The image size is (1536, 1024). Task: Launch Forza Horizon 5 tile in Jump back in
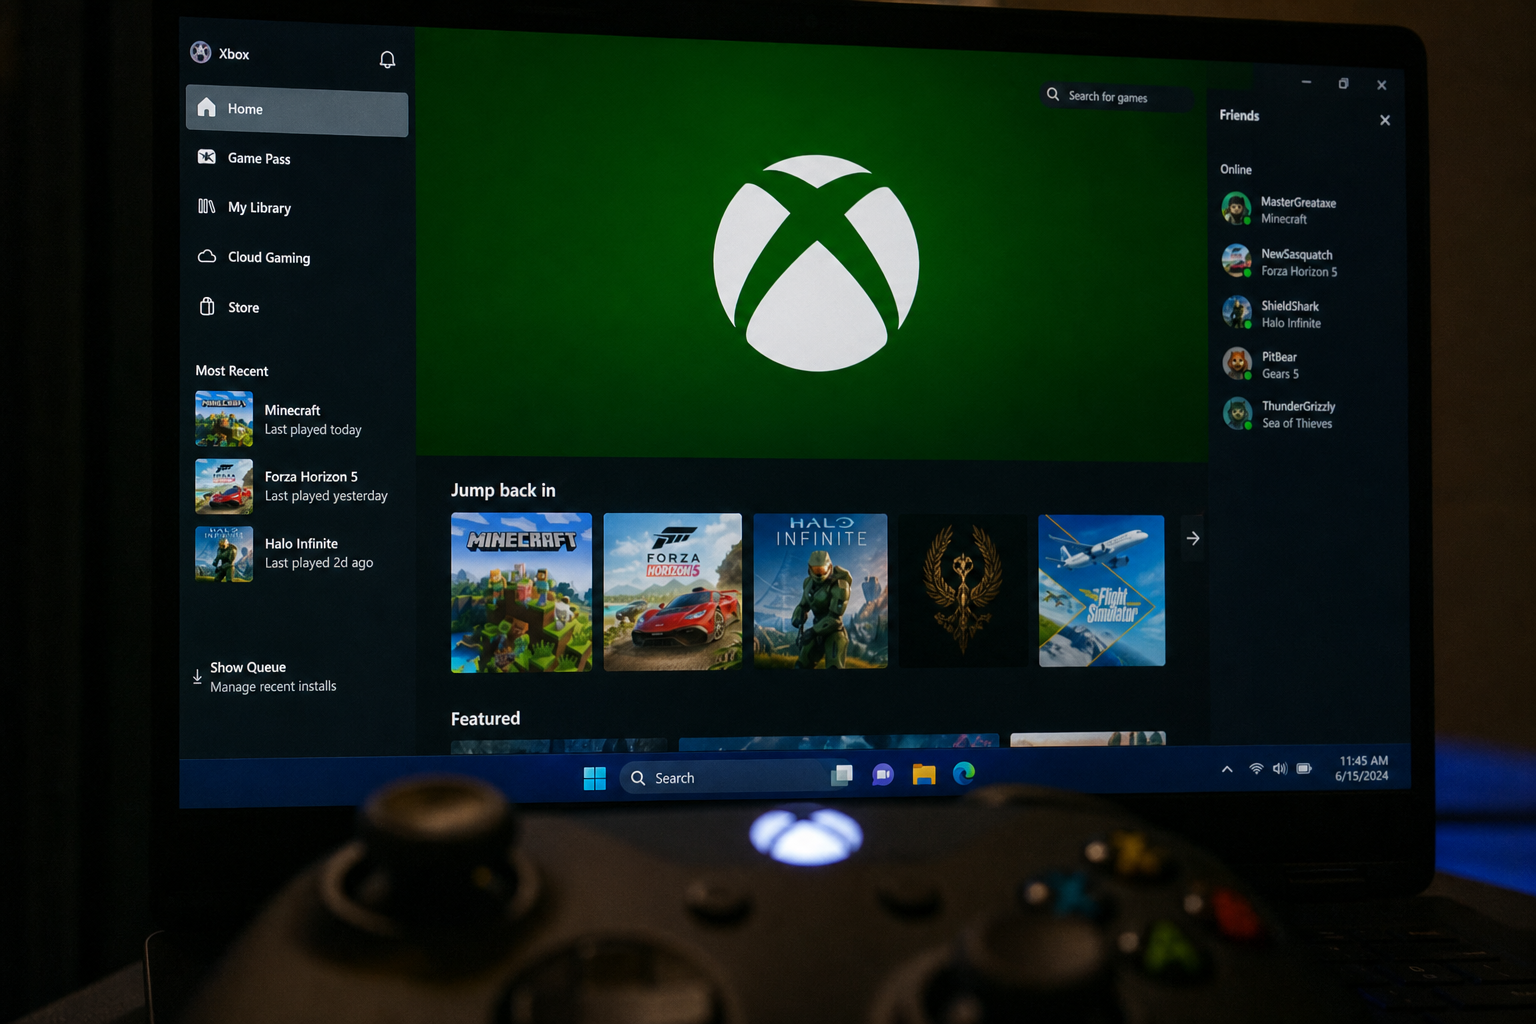coord(673,592)
